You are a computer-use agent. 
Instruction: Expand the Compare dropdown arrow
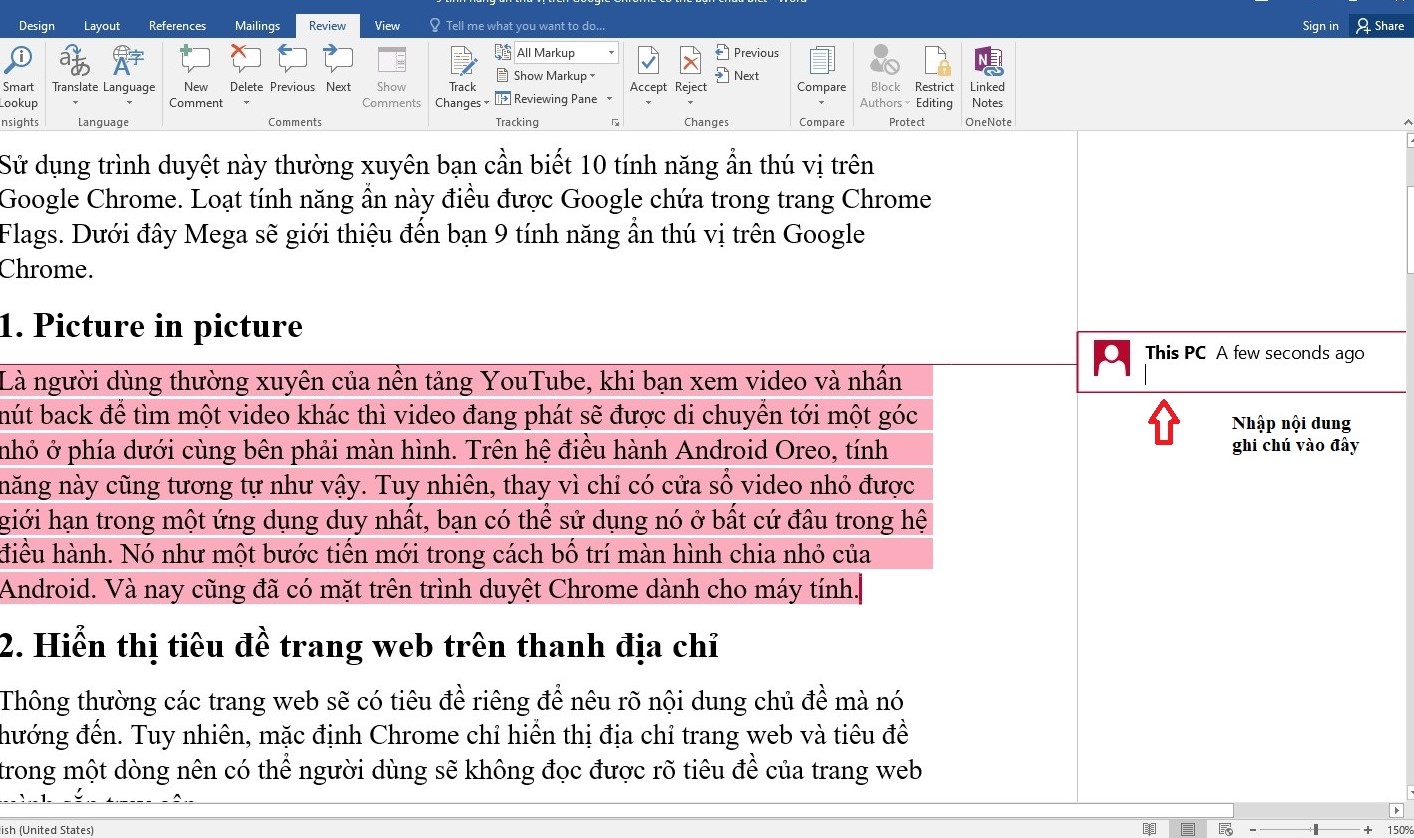tap(822, 103)
